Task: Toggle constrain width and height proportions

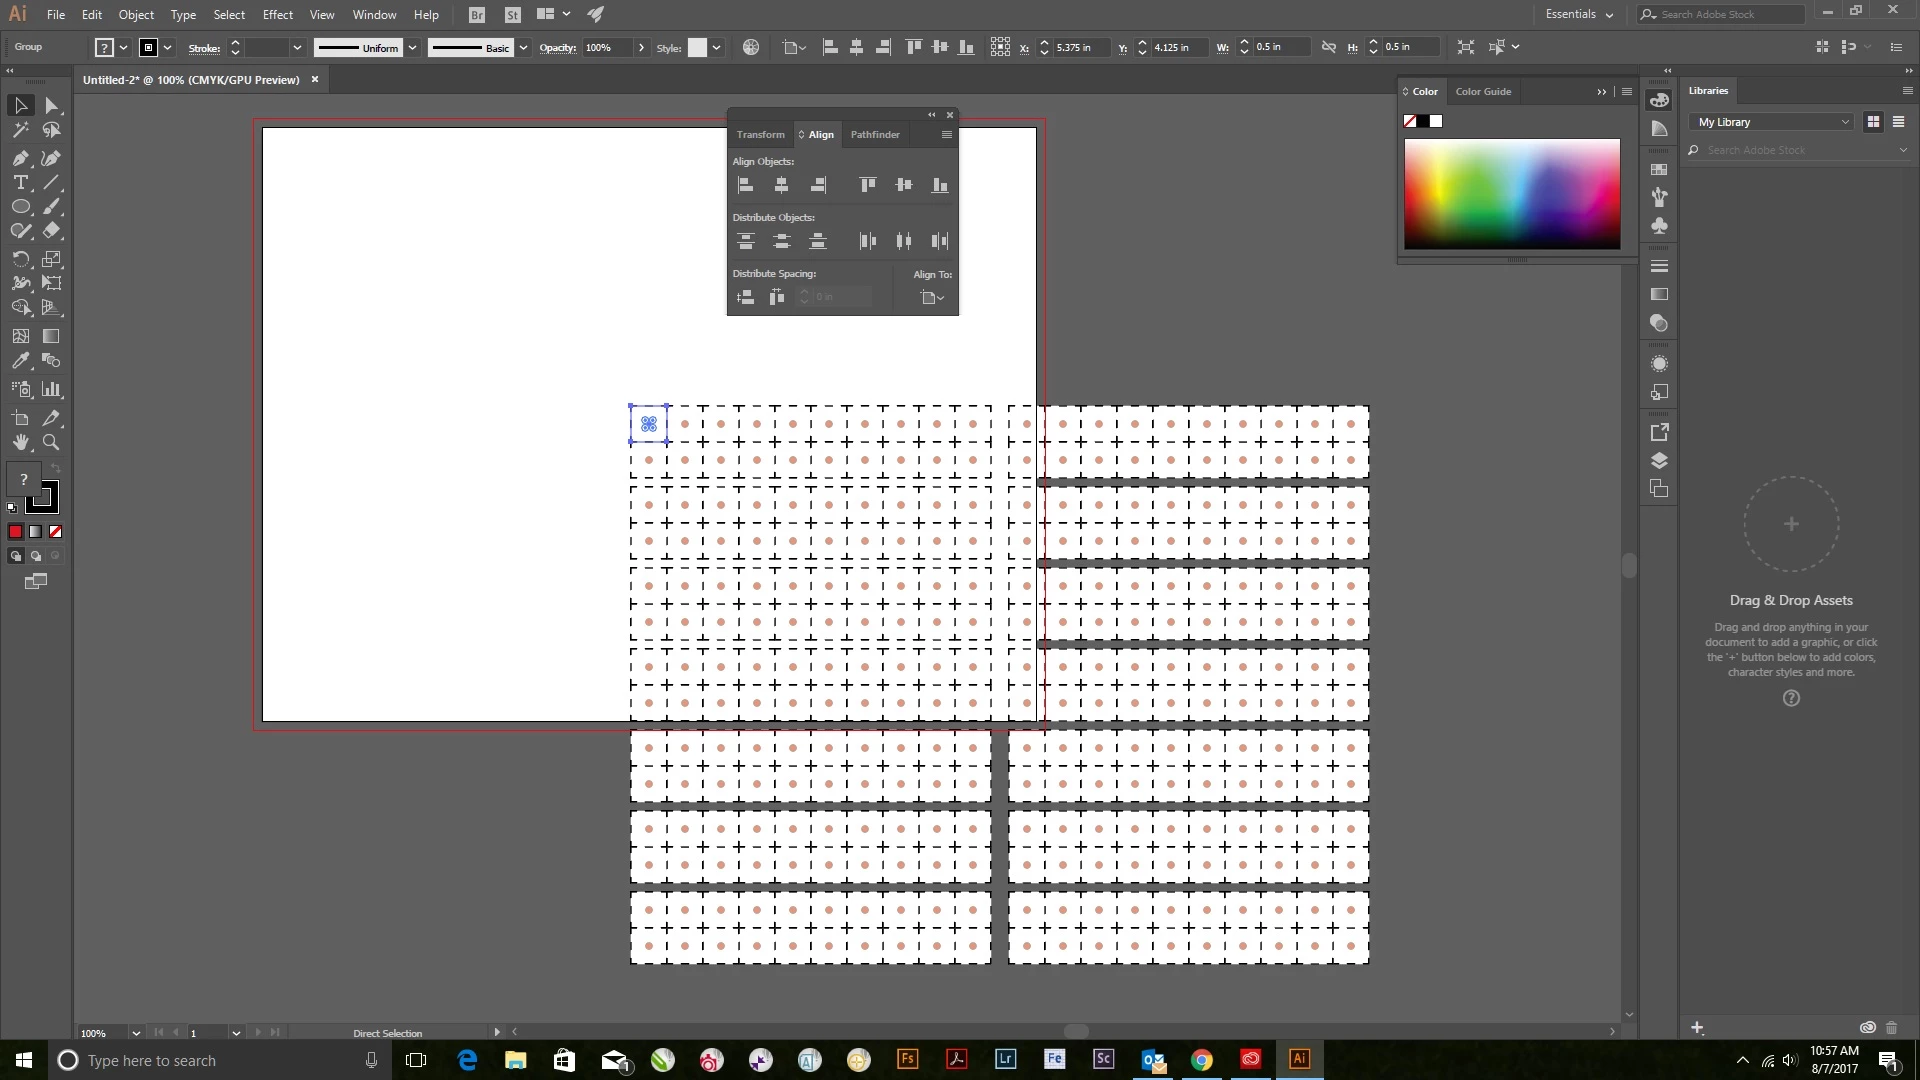Action: coord(1328,47)
